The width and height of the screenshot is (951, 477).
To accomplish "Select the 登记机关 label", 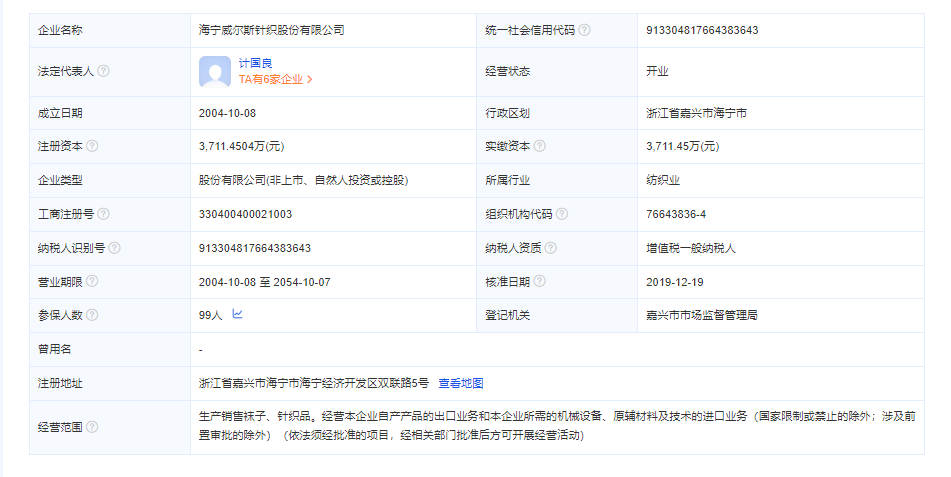I will (507, 316).
